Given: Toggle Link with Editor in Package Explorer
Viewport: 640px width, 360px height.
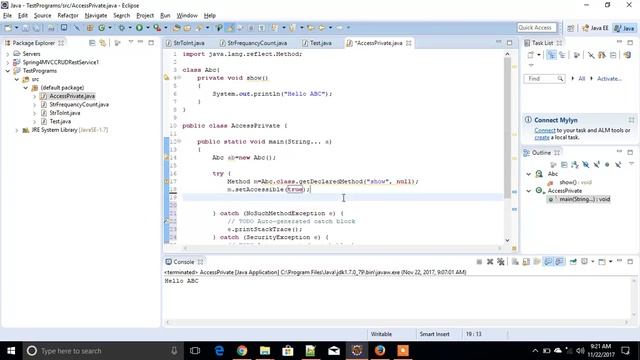Looking at the screenshot, I should tap(103, 43).
